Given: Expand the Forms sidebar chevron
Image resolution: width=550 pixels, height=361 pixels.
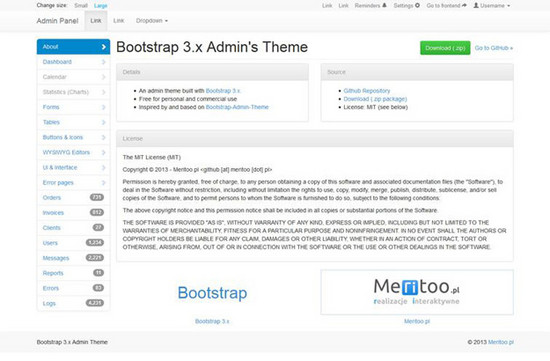Looking at the screenshot, I should coord(103,107).
